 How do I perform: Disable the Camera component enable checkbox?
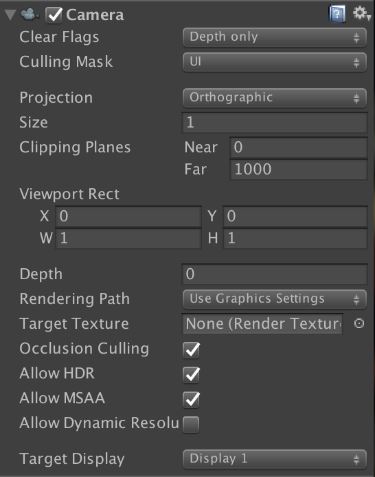(54, 15)
